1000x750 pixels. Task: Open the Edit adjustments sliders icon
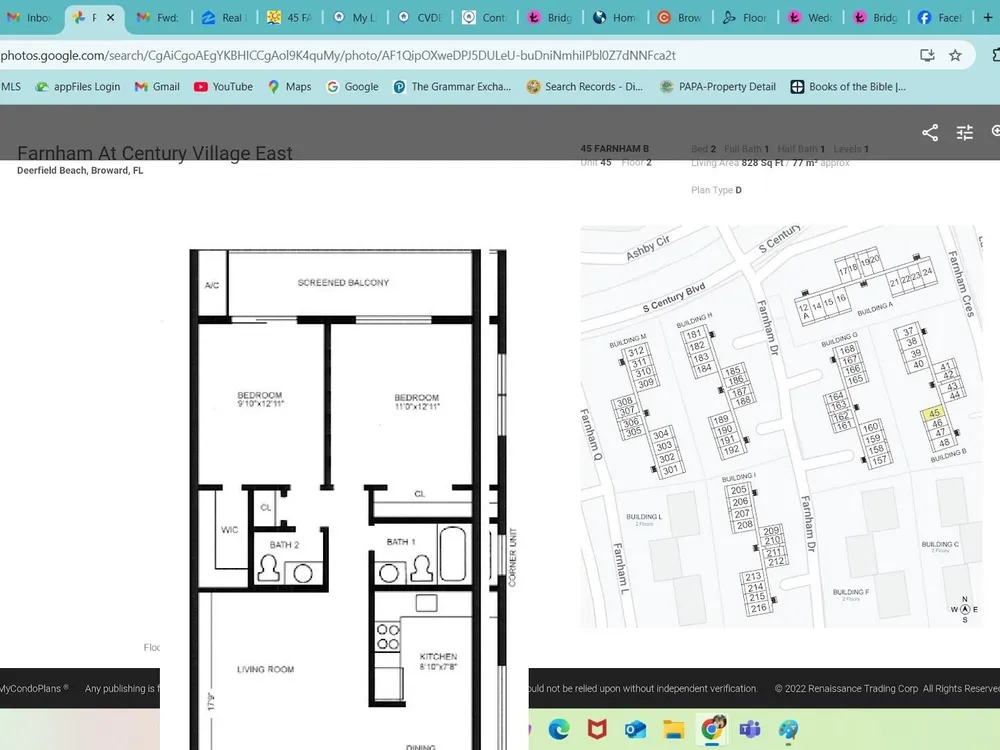[965, 132]
